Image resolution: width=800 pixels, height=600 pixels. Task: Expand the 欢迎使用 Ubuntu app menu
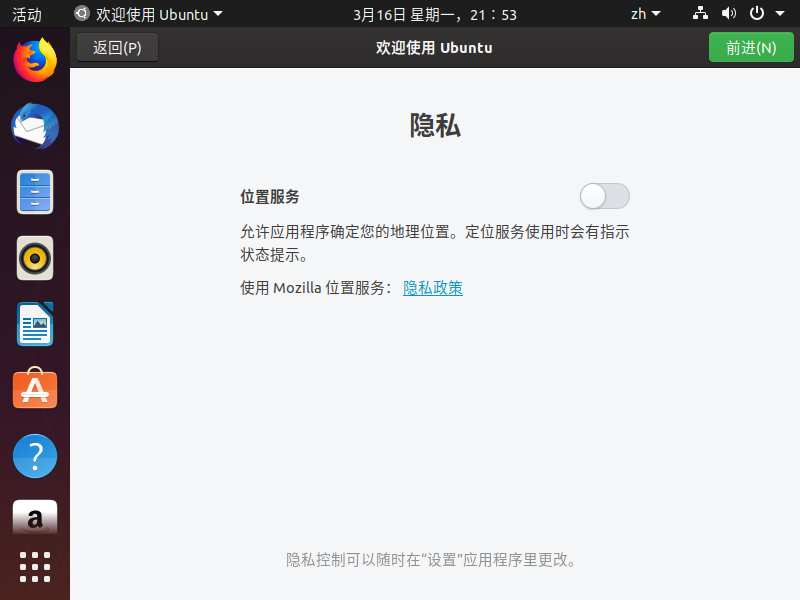(148, 14)
